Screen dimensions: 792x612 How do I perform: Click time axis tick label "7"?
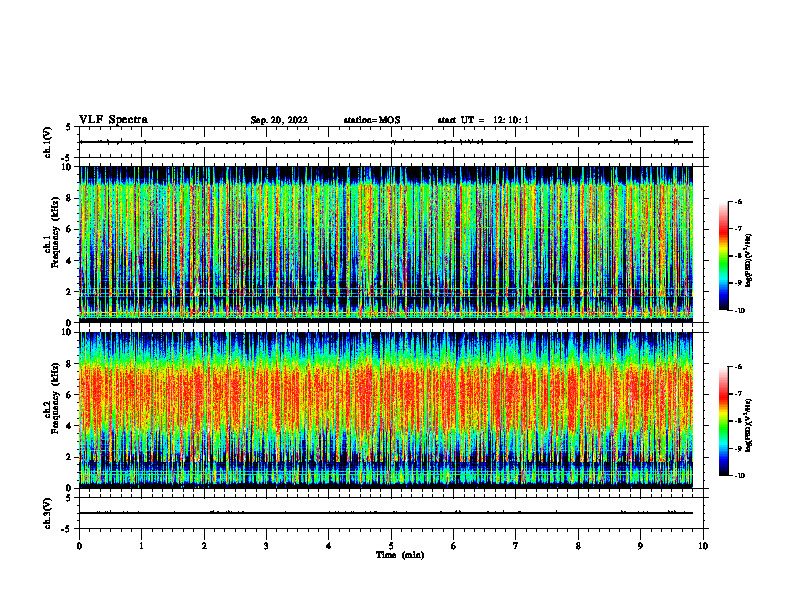point(516,546)
